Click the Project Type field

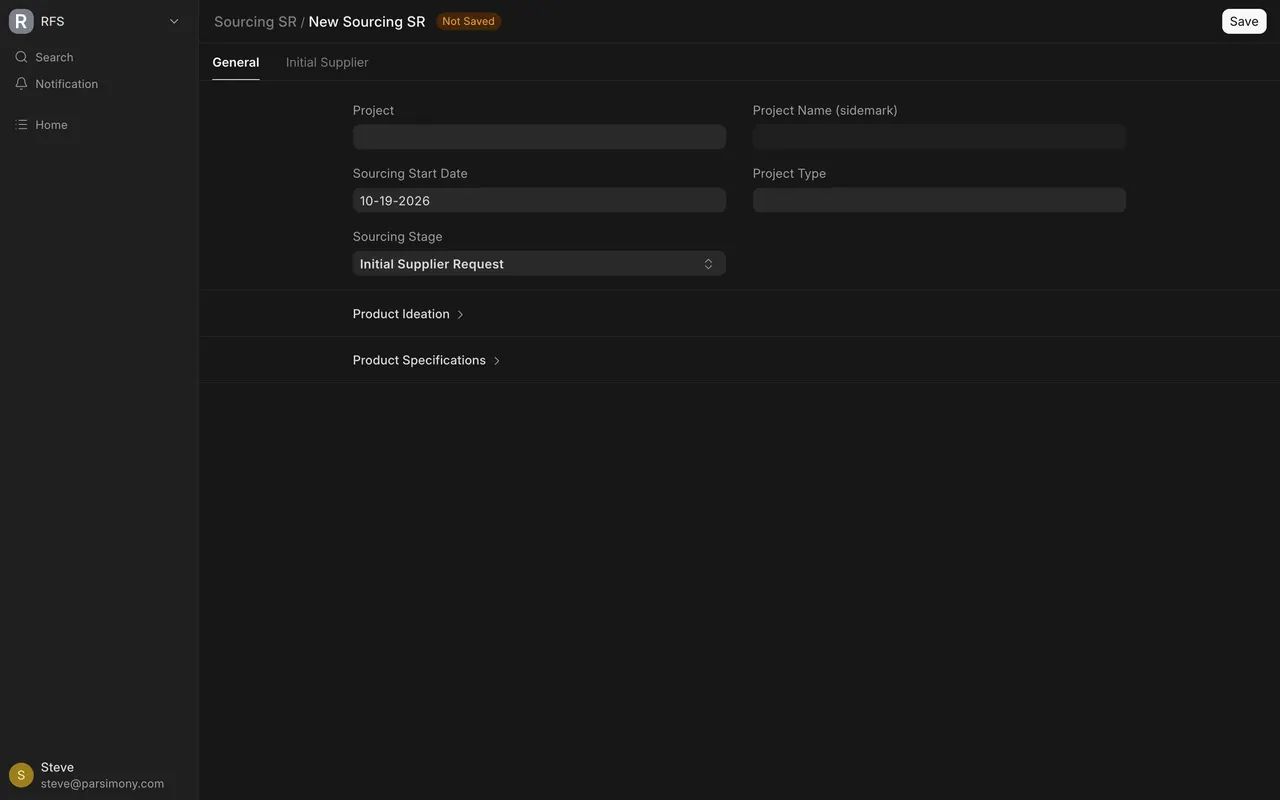tap(939, 200)
